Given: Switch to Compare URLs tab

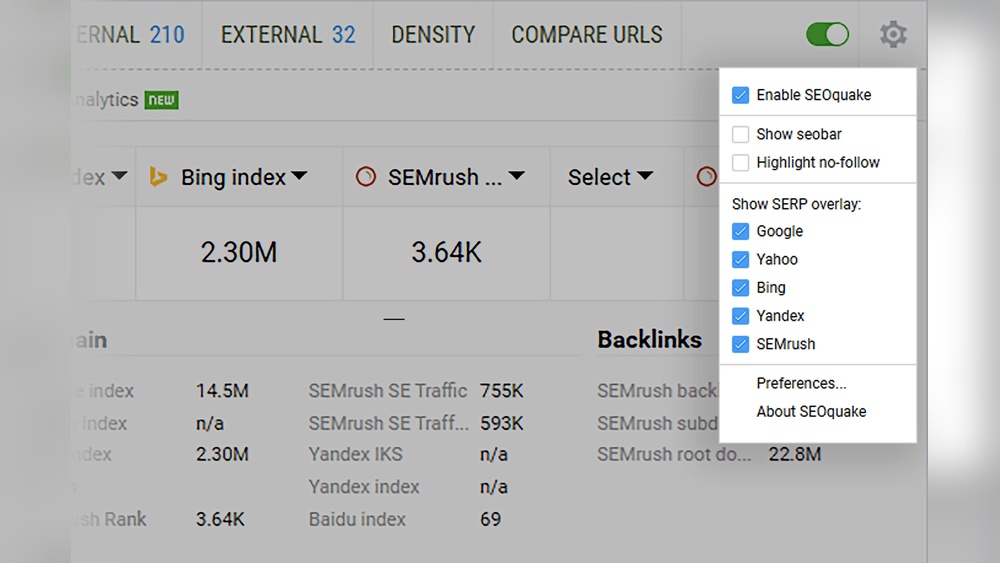Looking at the screenshot, I should [x=587, y=34].
